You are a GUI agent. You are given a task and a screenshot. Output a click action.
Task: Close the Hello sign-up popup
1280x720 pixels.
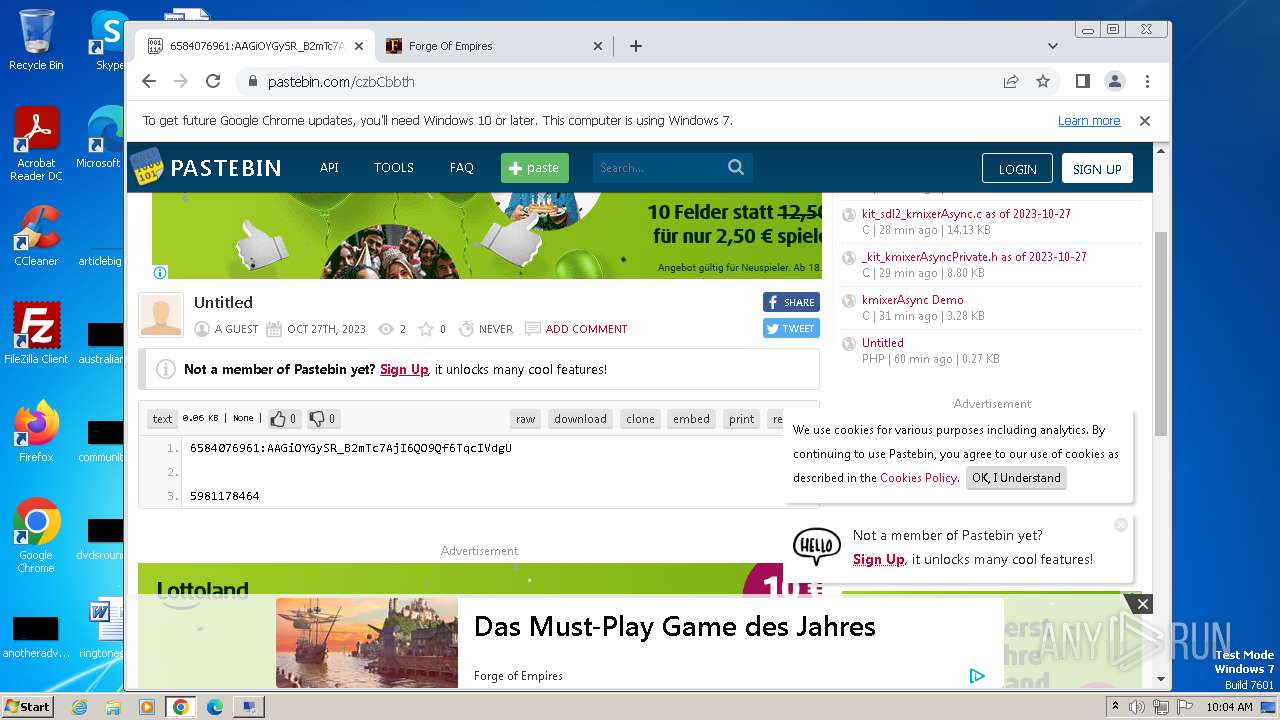point(1121,525)
